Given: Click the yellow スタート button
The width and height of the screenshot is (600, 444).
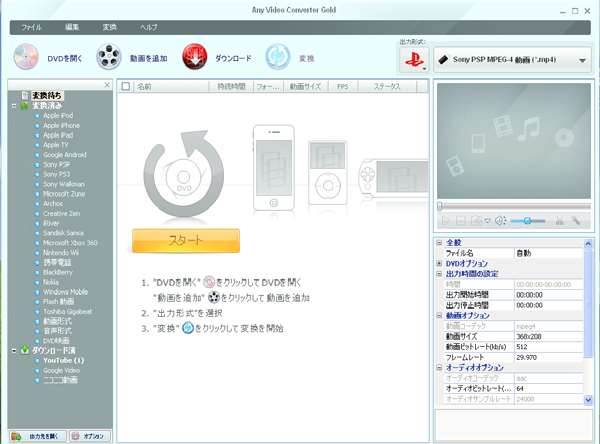Looking at the screenshot, I should click(x=186, y=240).
